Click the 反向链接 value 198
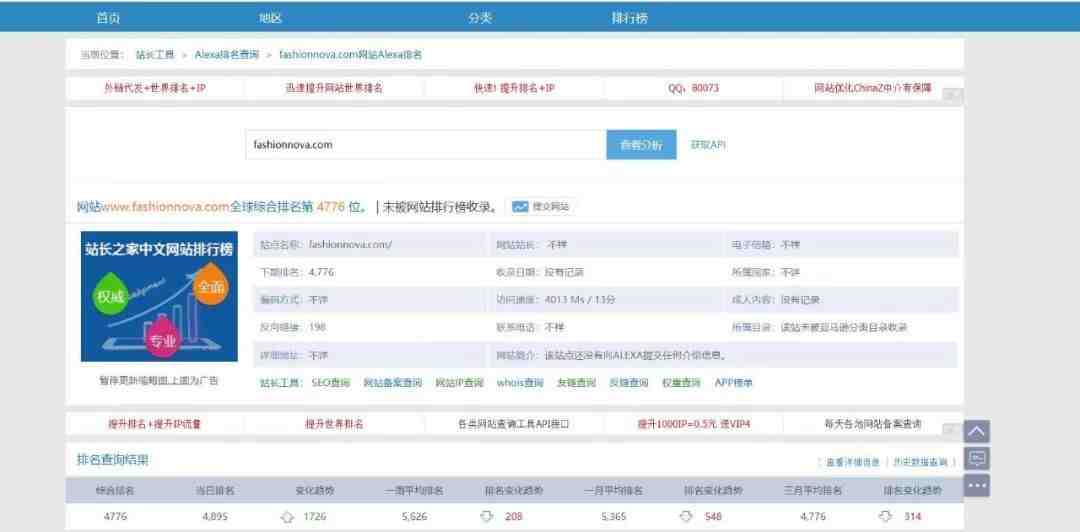Viewport: 1080px width, 532px height. click(317, 327)
